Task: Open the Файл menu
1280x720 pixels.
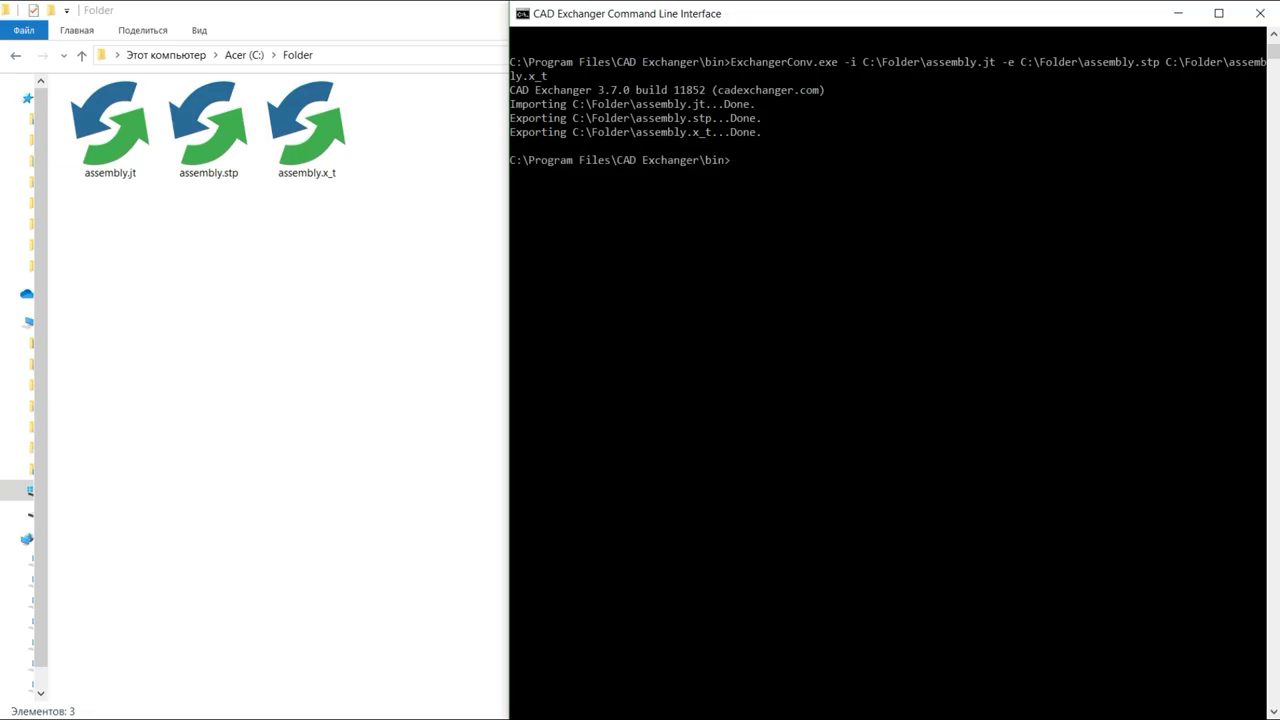Action: click(x=24, y=30)
